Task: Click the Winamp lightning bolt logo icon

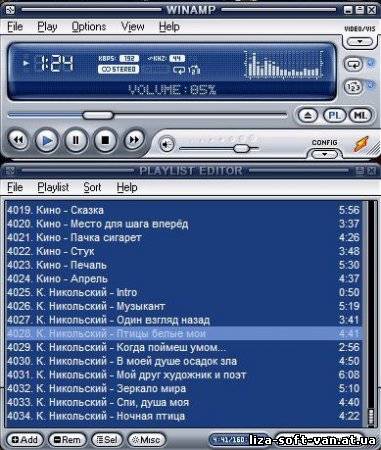Action: point(361,145)
